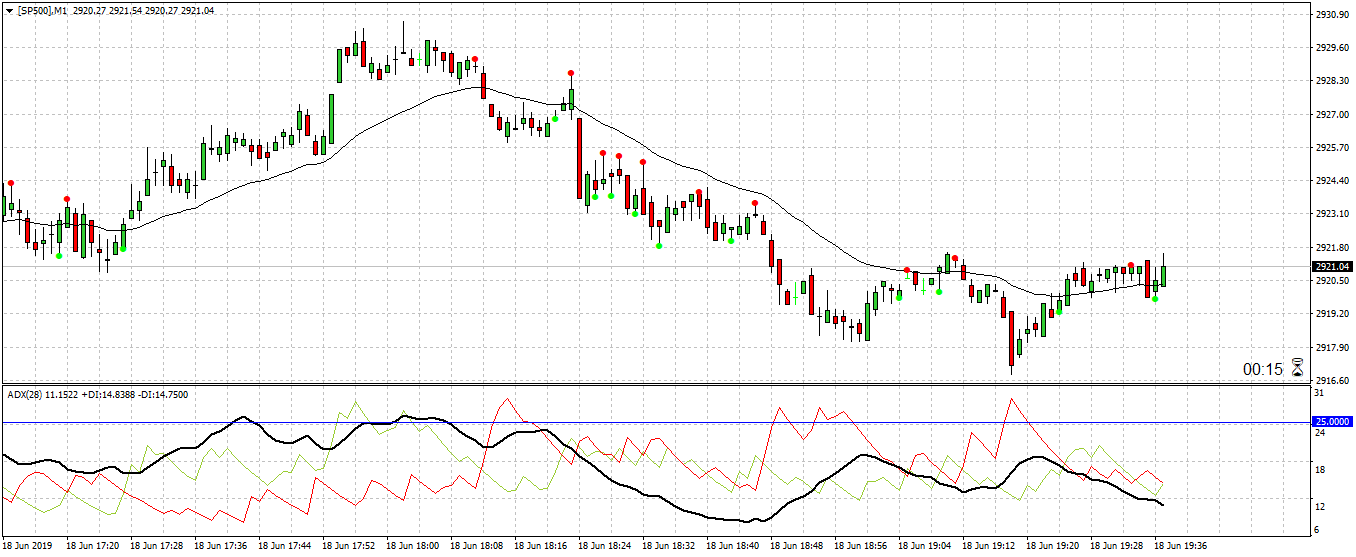The width and height of the screenshot is (1356, 557).
Task: Click the 18 Jun 17:28 time label
Action: [157, 547]
